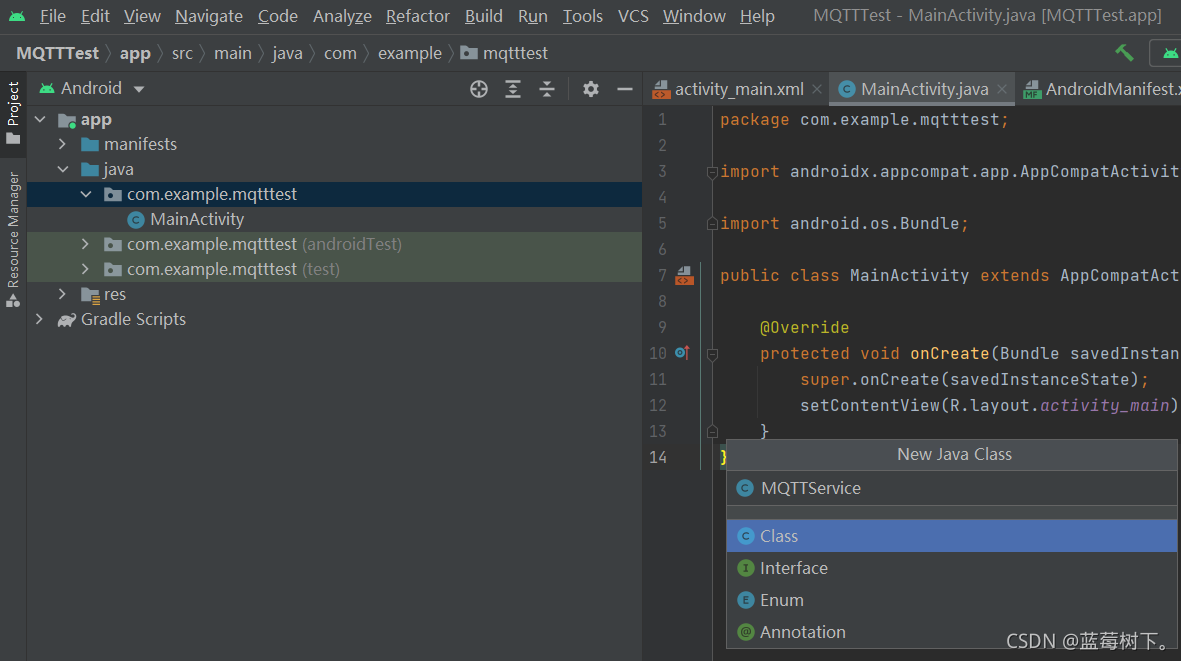This screenshot has height=661, width=1181.
Task: Expand the res folder
Action: click(63, 294)
